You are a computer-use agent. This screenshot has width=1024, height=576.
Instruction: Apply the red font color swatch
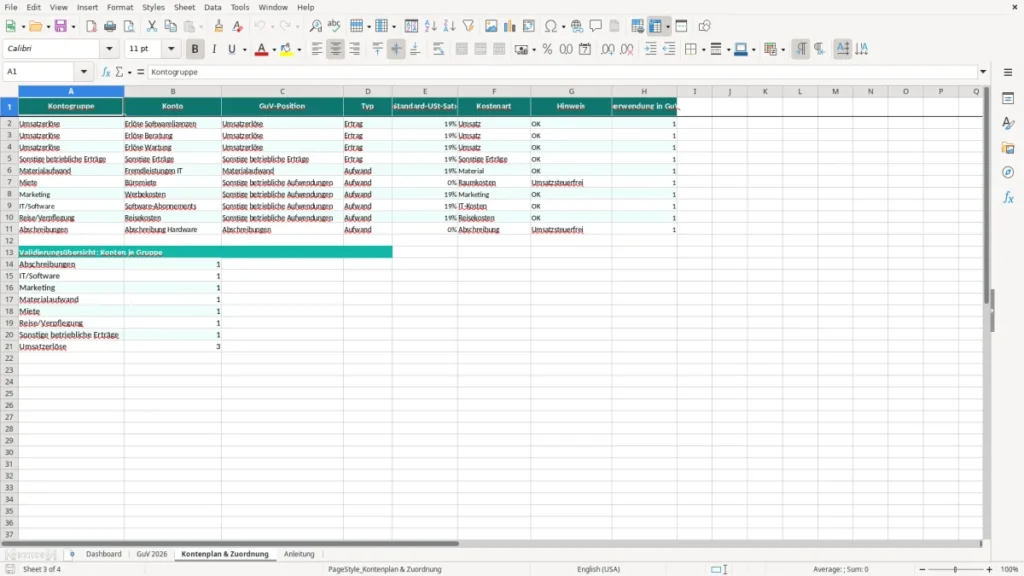tap(261, 49)
